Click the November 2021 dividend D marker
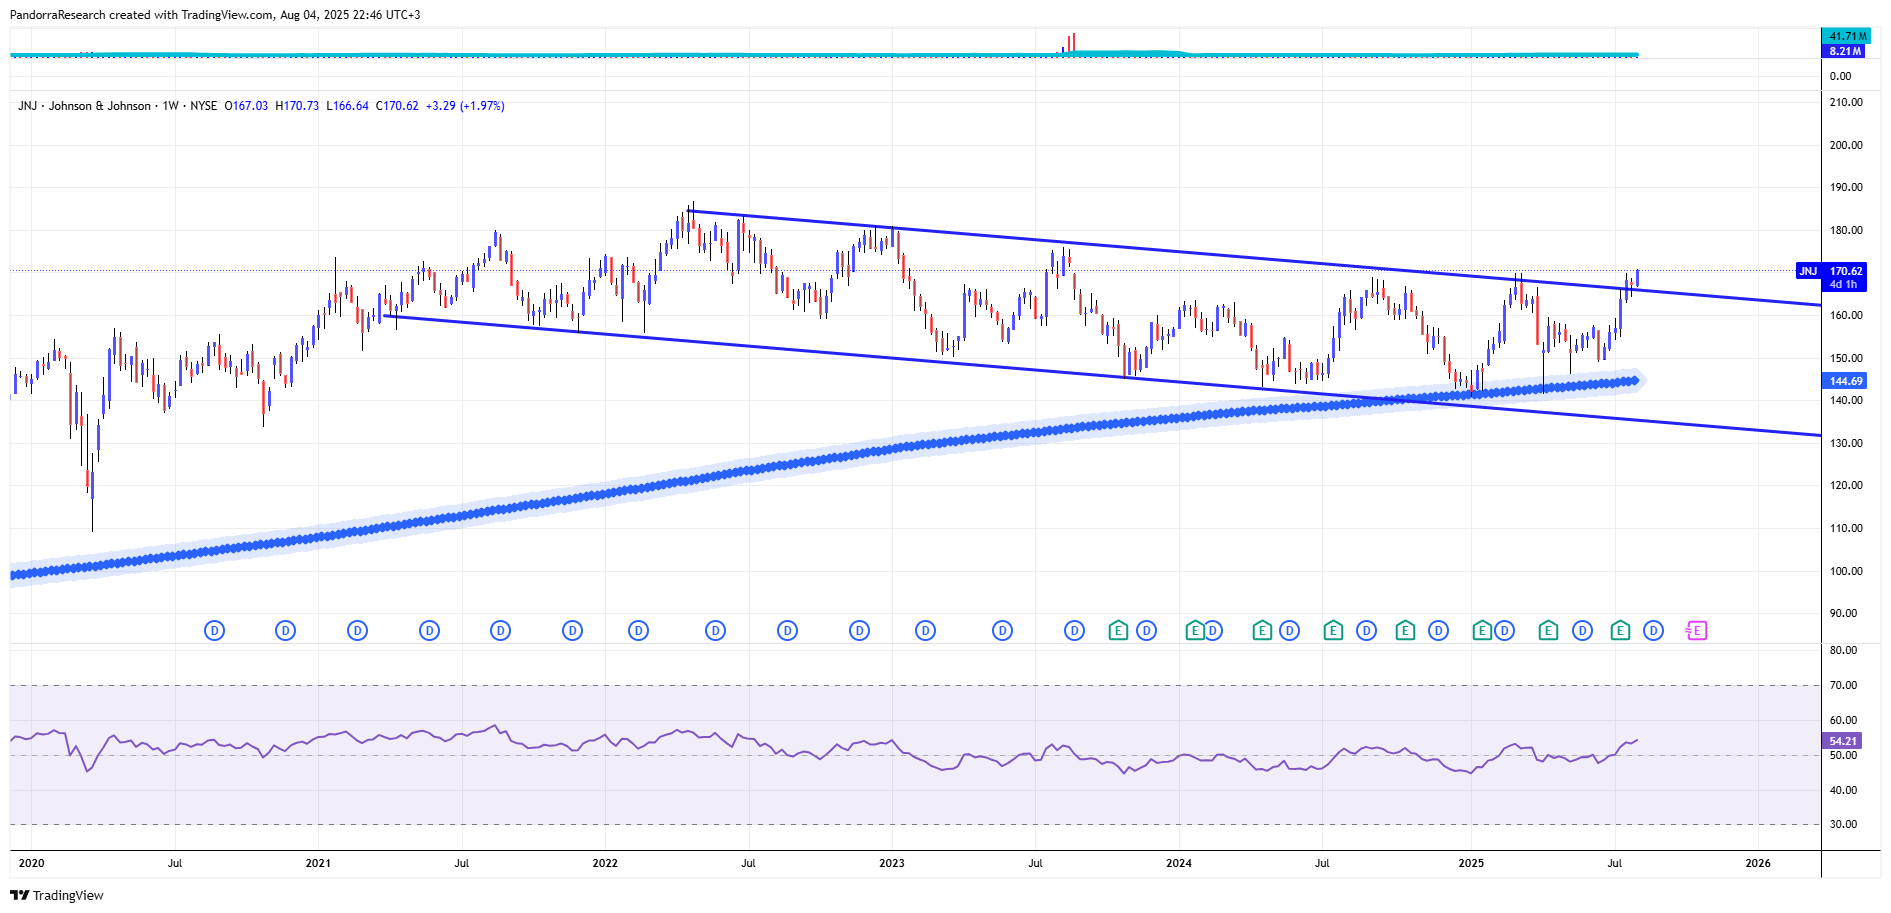This screenshot has width=1891, height=913. [x=572, y=631]
